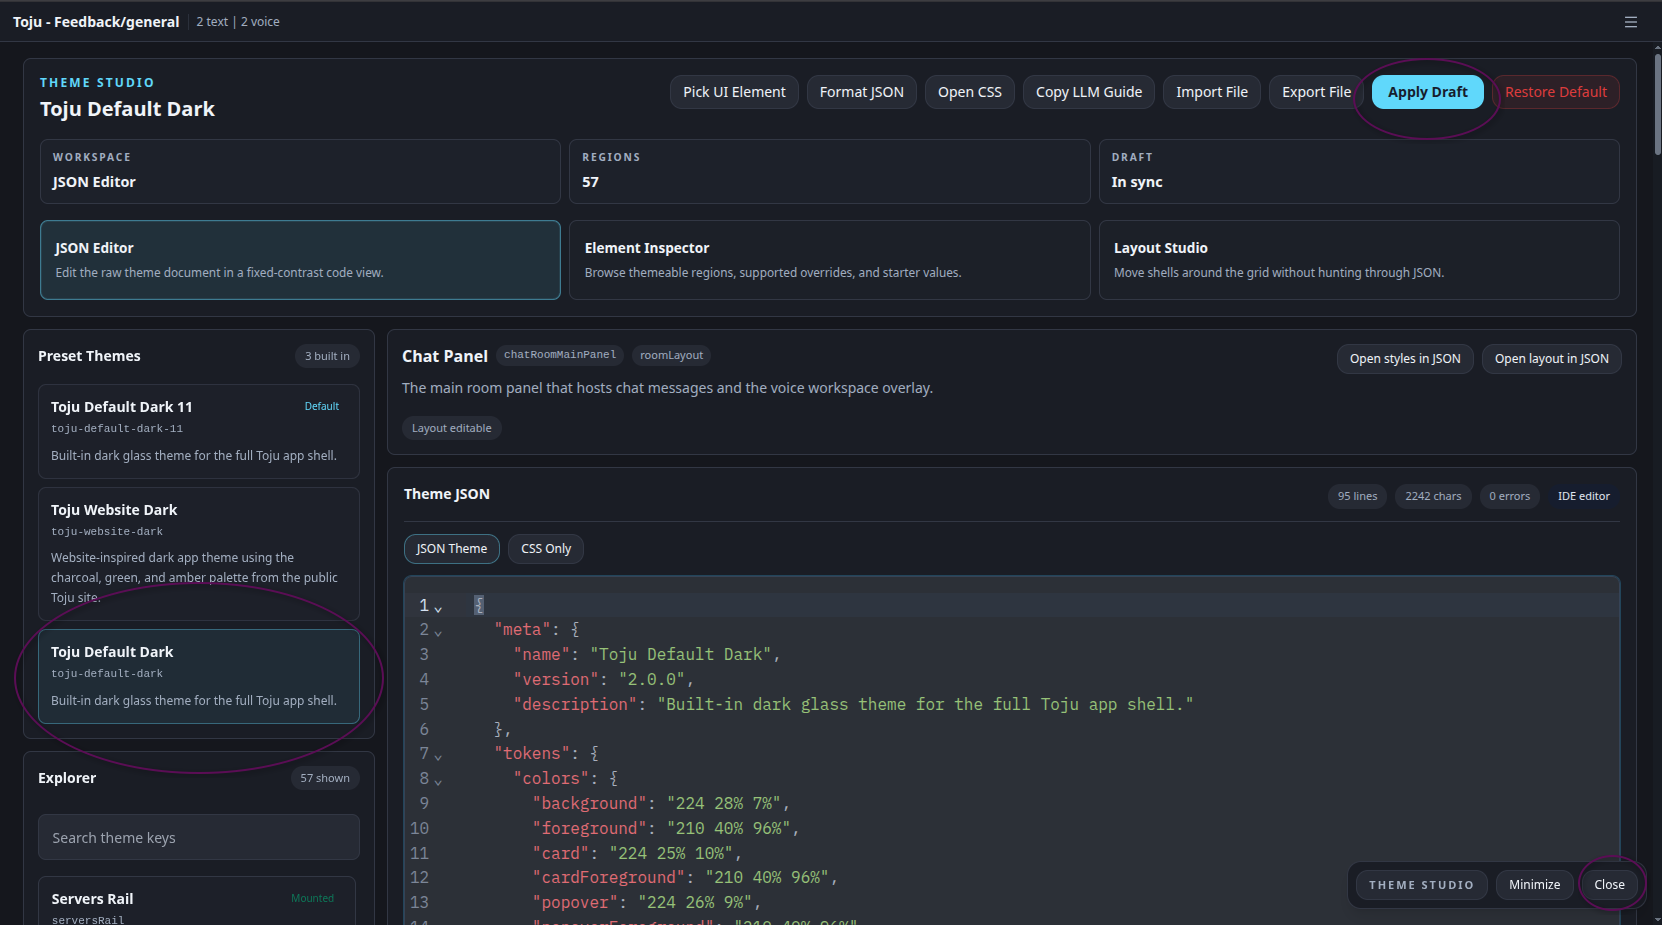
Task: Click the Workspace summary card
Action: [300, 171]
